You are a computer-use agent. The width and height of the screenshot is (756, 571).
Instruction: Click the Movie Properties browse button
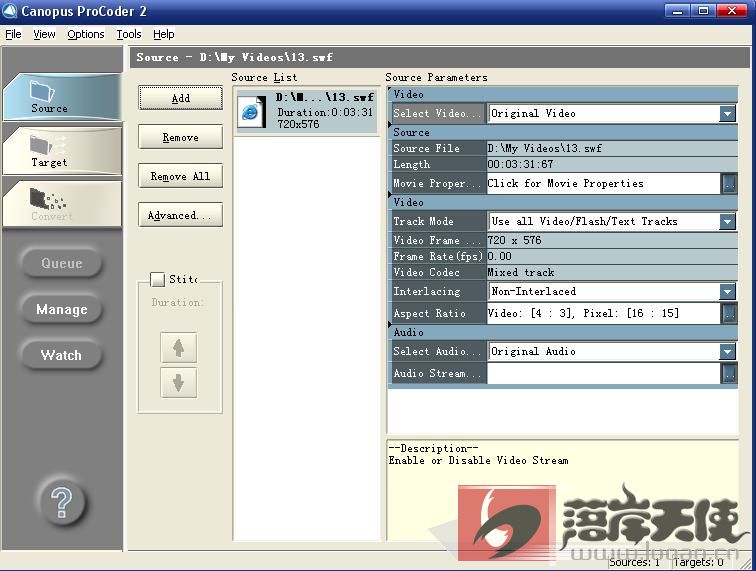click(729, 184)
